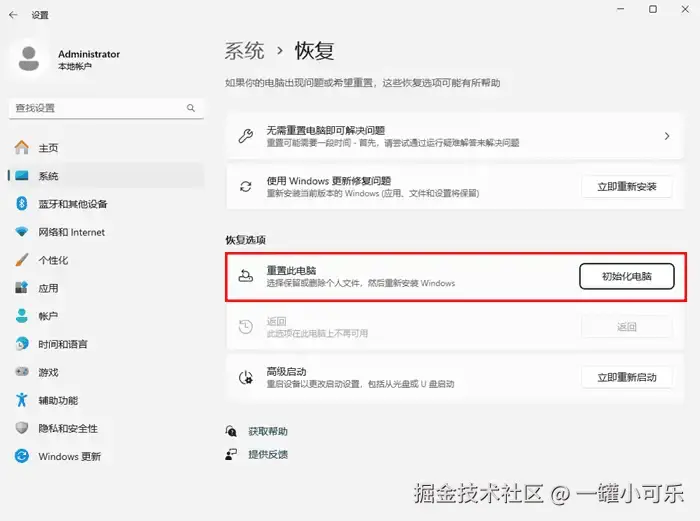Click the 时间和语言 globe clock icon
Image resolution: width=700 pixels, height=521 pixels.
(x=21, y=344)
